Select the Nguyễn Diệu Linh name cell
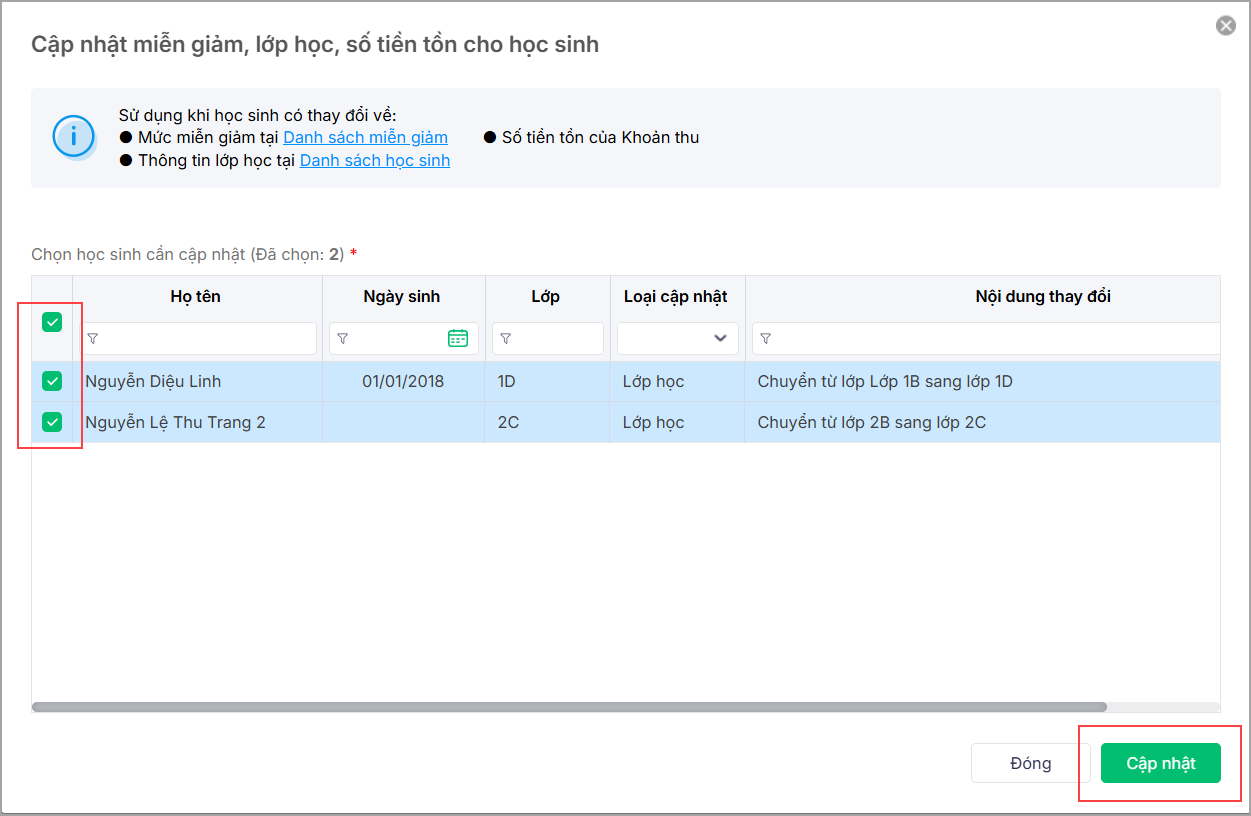 click(x=153, y=381)
